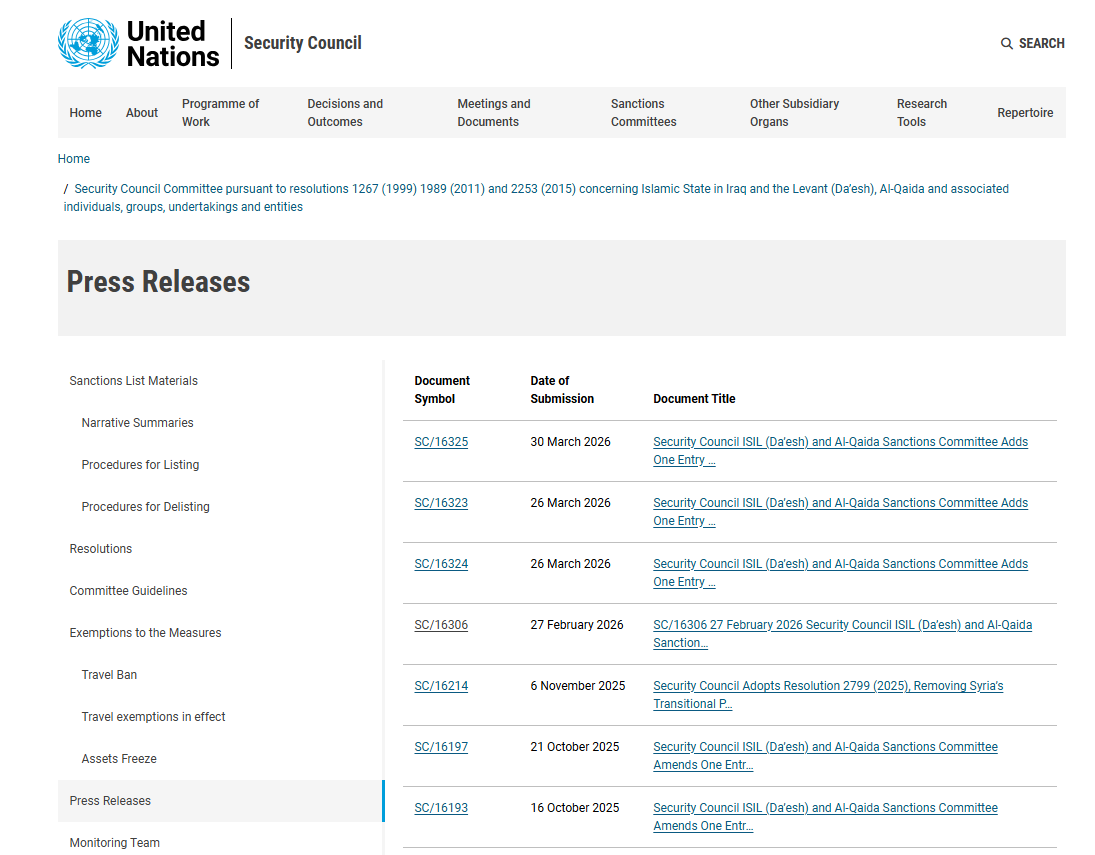This screenshot has width=1095, height=855.
Task: Select Narrative Summaries in sidebar
Action: 137,423
